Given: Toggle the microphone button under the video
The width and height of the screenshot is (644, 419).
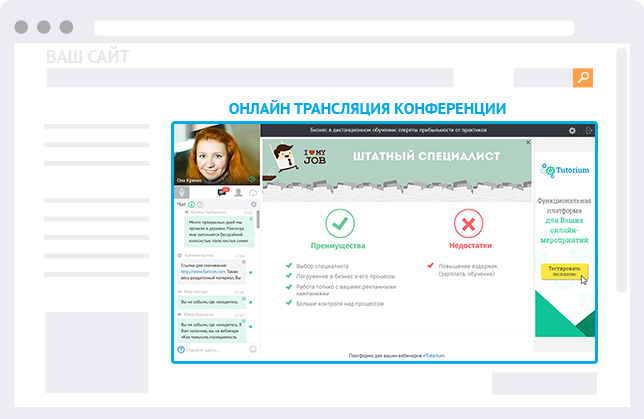Looking at the screenshot, I should (x=182, y=192).
